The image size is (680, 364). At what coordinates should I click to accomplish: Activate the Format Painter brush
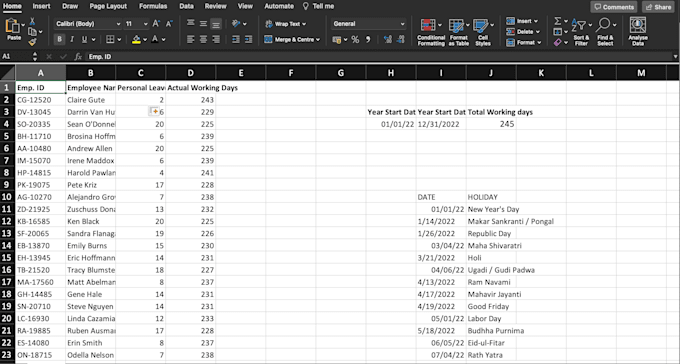click(x=32, y=42)
